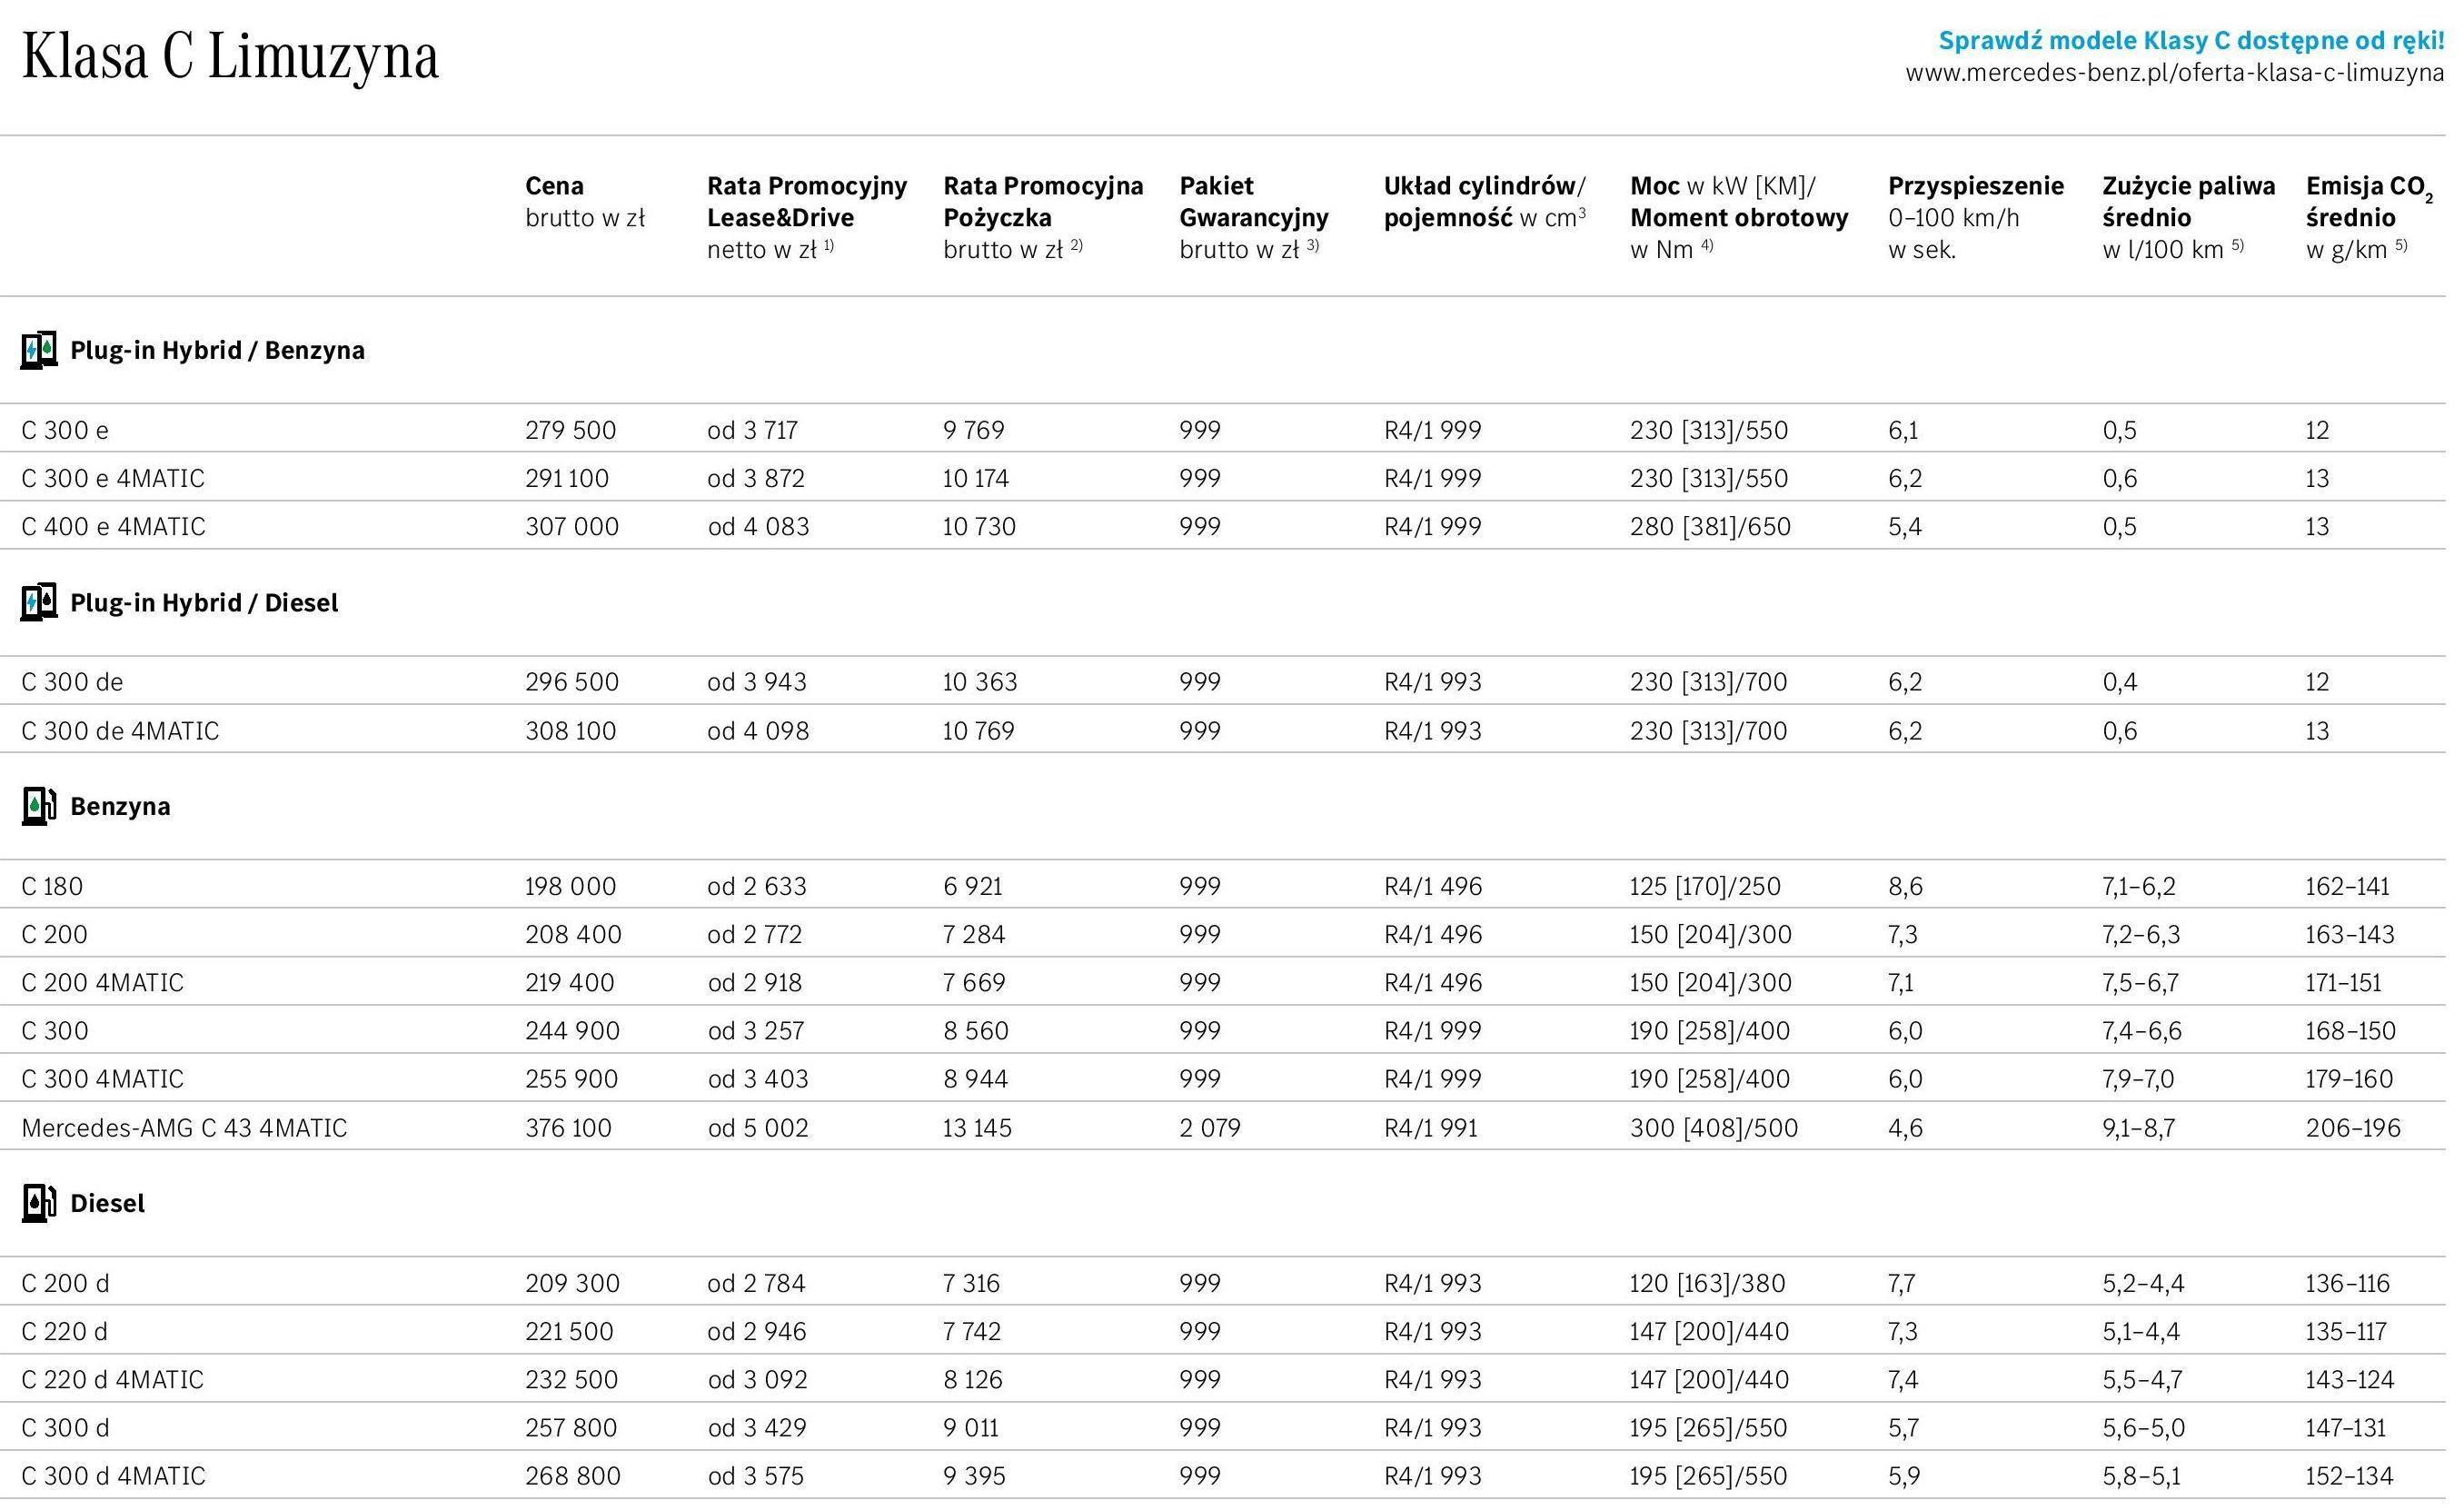Select the C 300 de 4MATIC model name
This screenshot has height=1510, width=2464.
[120, 732]
